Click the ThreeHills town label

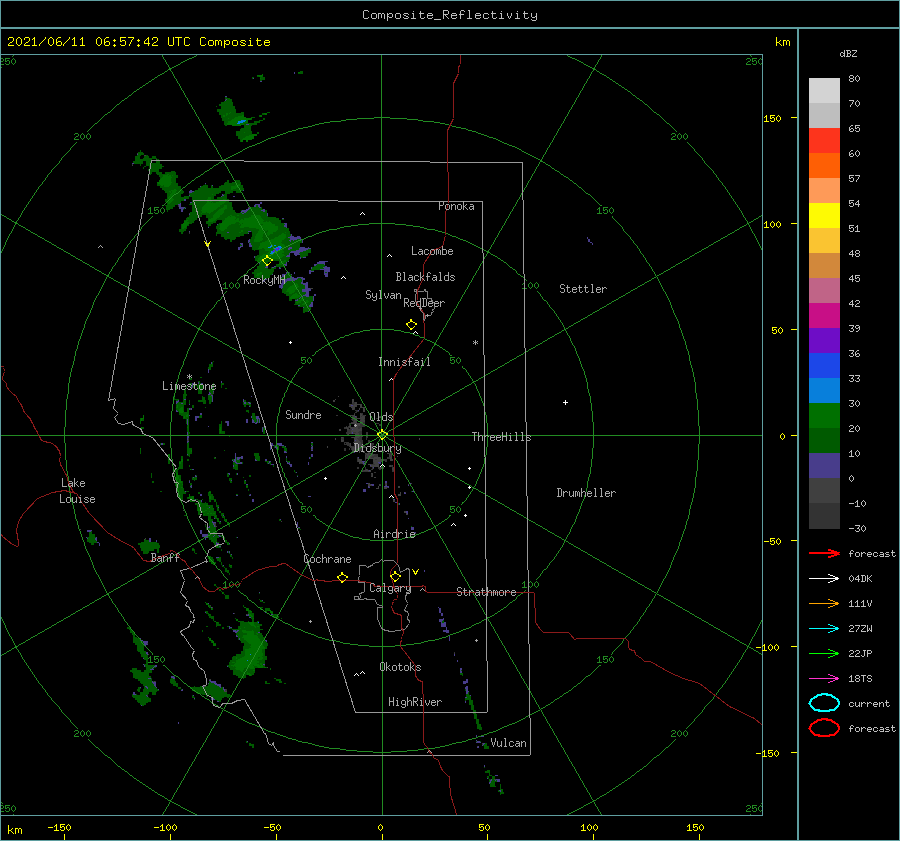(x=501, y=437)
